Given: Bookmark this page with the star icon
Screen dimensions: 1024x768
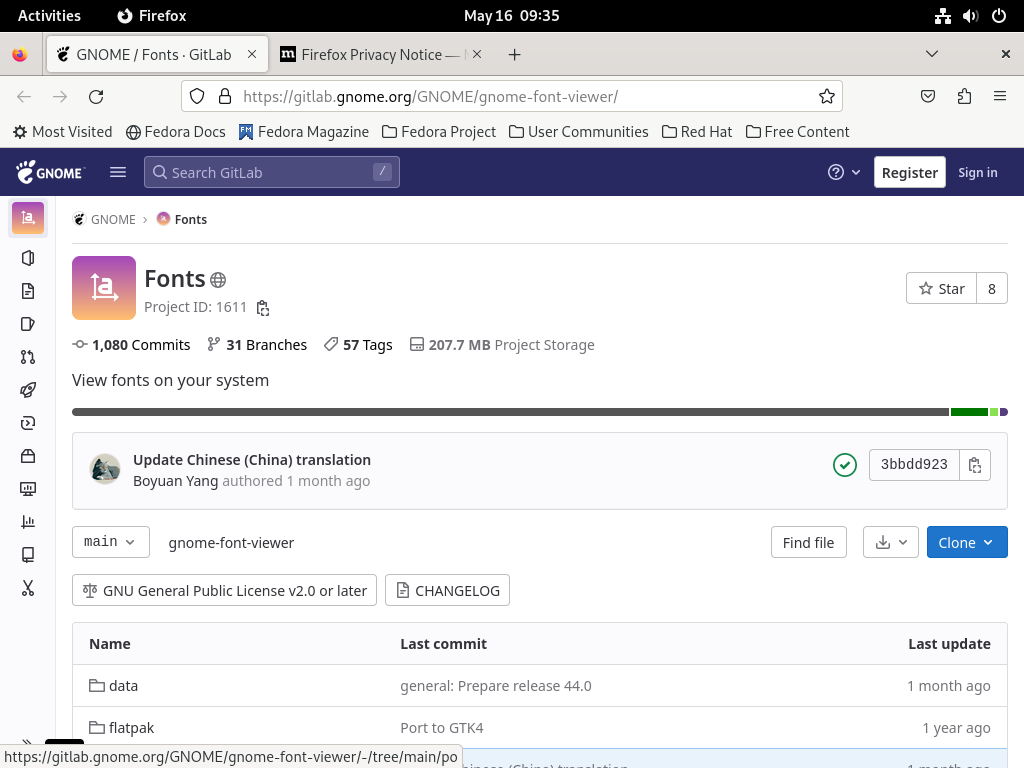Looking at the screenshot, I should coord(826,97).
